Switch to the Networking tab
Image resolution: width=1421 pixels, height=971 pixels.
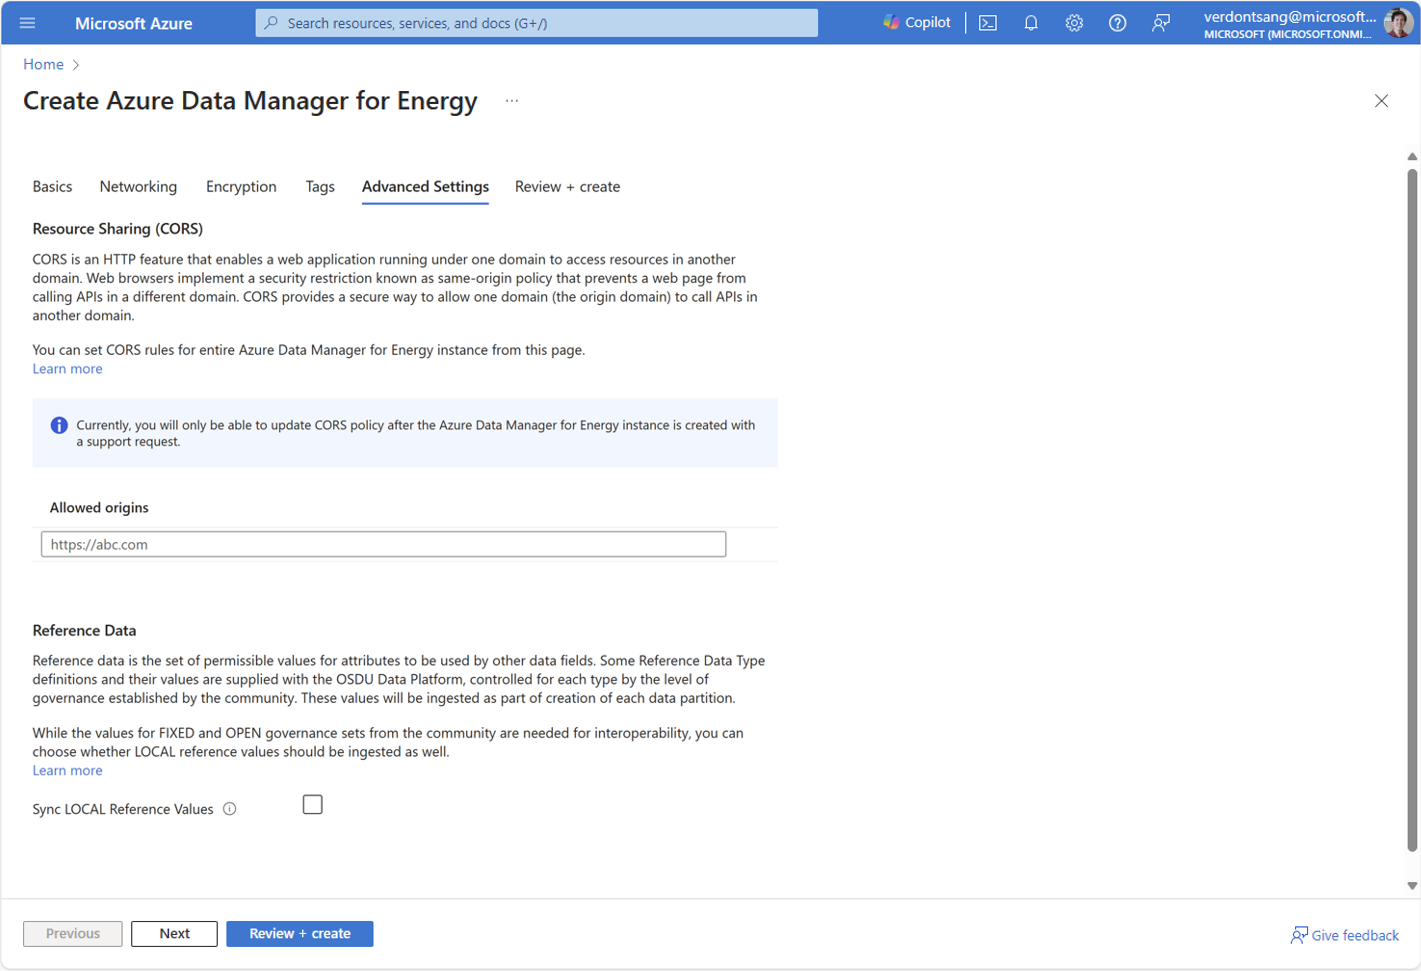tap(138, 187)
